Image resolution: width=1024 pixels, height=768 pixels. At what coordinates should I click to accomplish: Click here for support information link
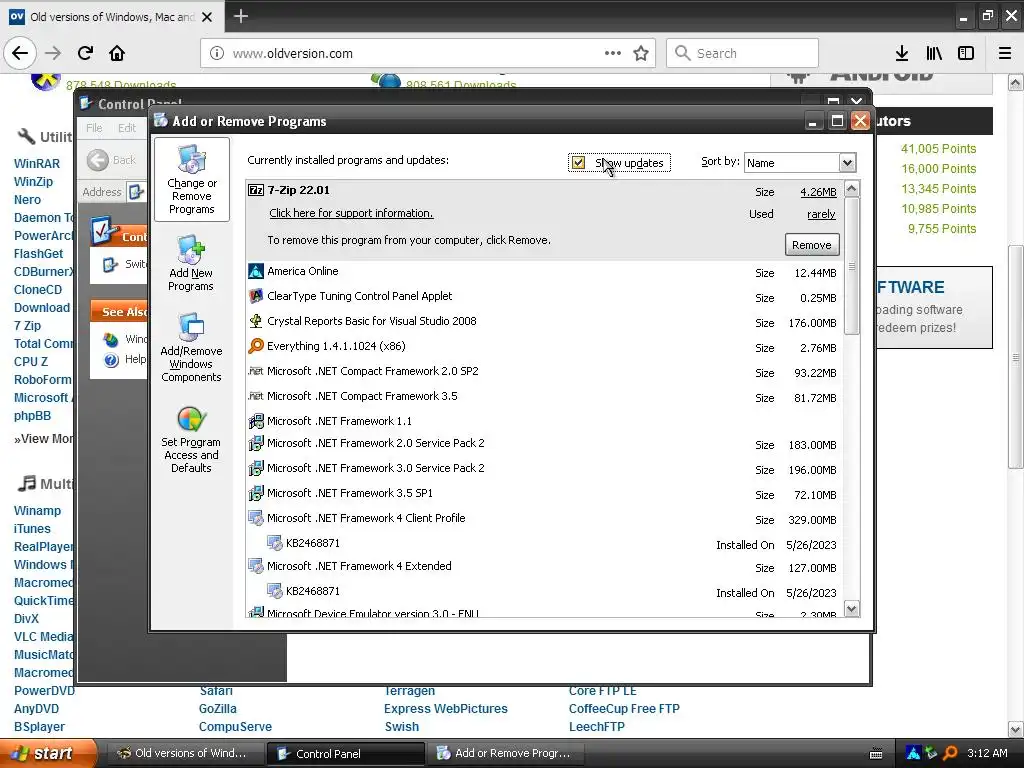(x=351, y=213)
